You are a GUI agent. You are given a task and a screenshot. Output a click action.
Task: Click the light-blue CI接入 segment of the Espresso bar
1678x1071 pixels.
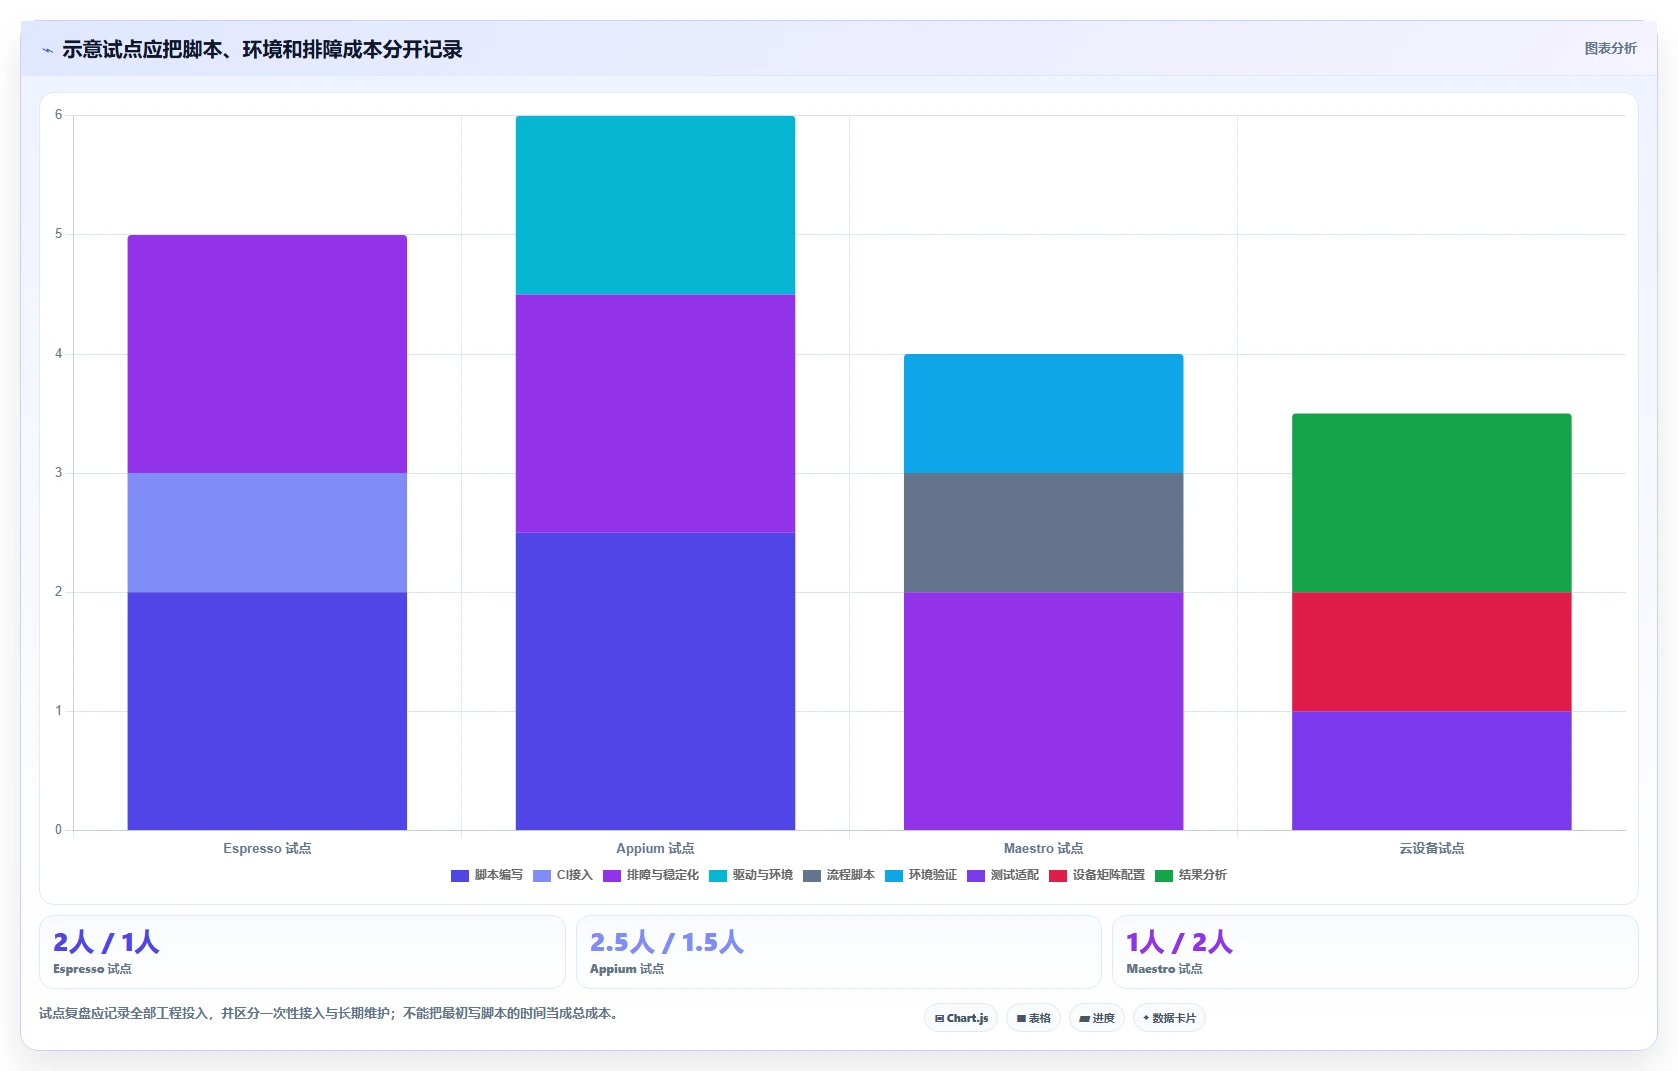pyautogui.click(x=267, y=533)
